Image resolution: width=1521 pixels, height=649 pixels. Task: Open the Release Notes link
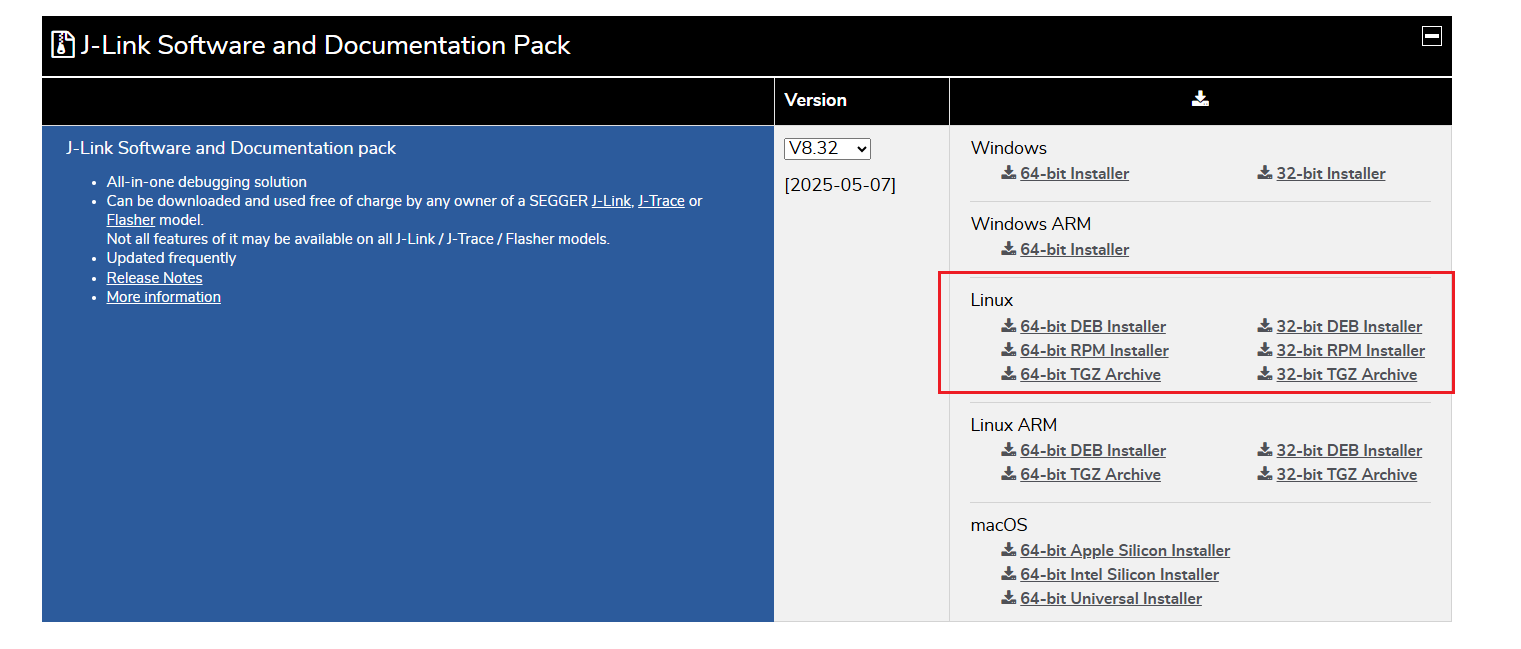(x=154, y=278)
